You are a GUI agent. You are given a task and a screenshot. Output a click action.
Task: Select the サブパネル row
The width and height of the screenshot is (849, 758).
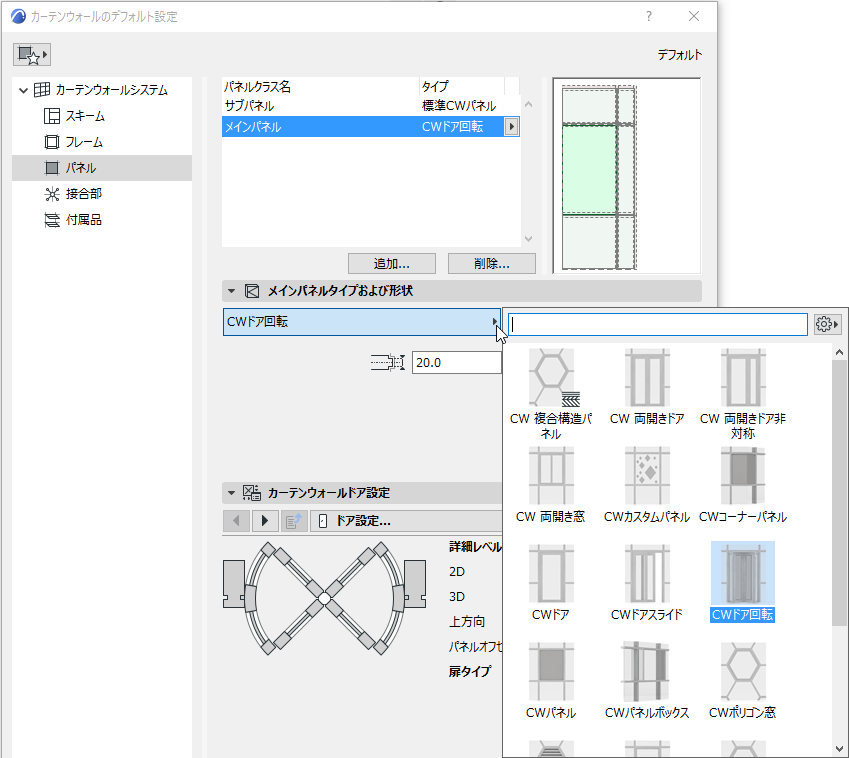pos(371,106)
